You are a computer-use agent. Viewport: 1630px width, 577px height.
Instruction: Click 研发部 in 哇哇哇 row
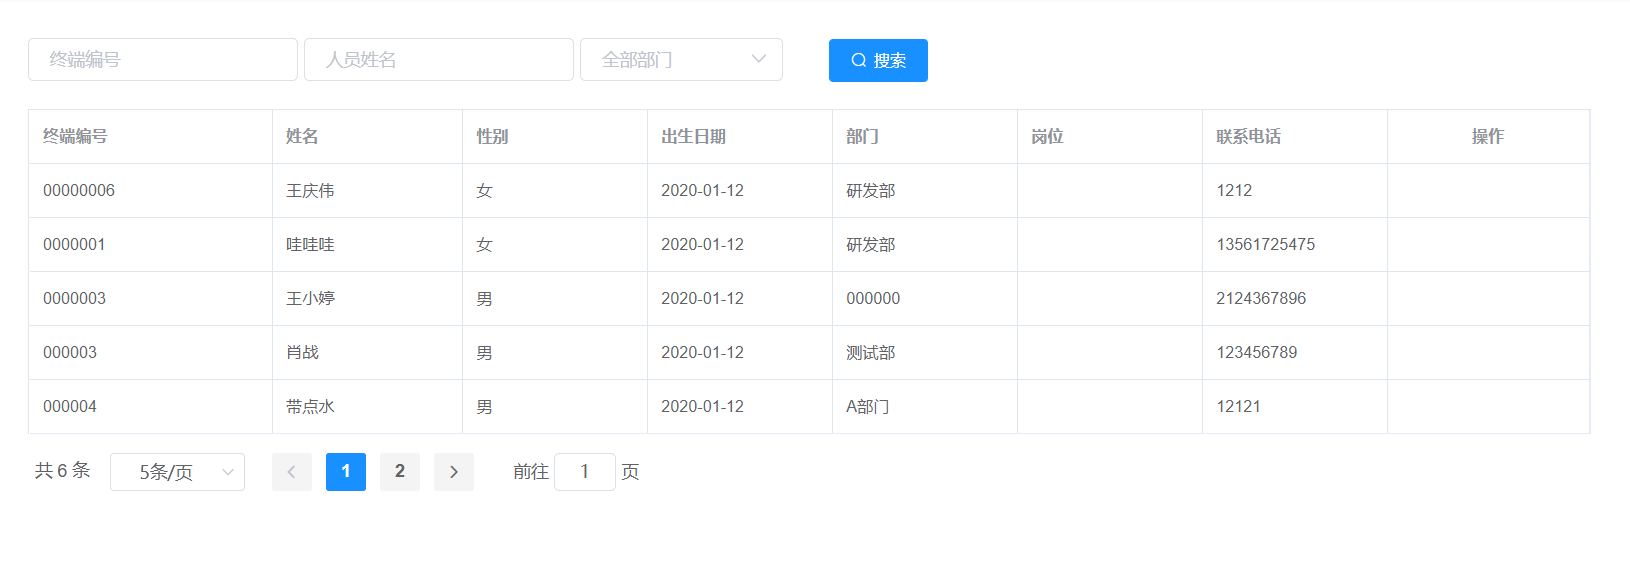(871, 245)
